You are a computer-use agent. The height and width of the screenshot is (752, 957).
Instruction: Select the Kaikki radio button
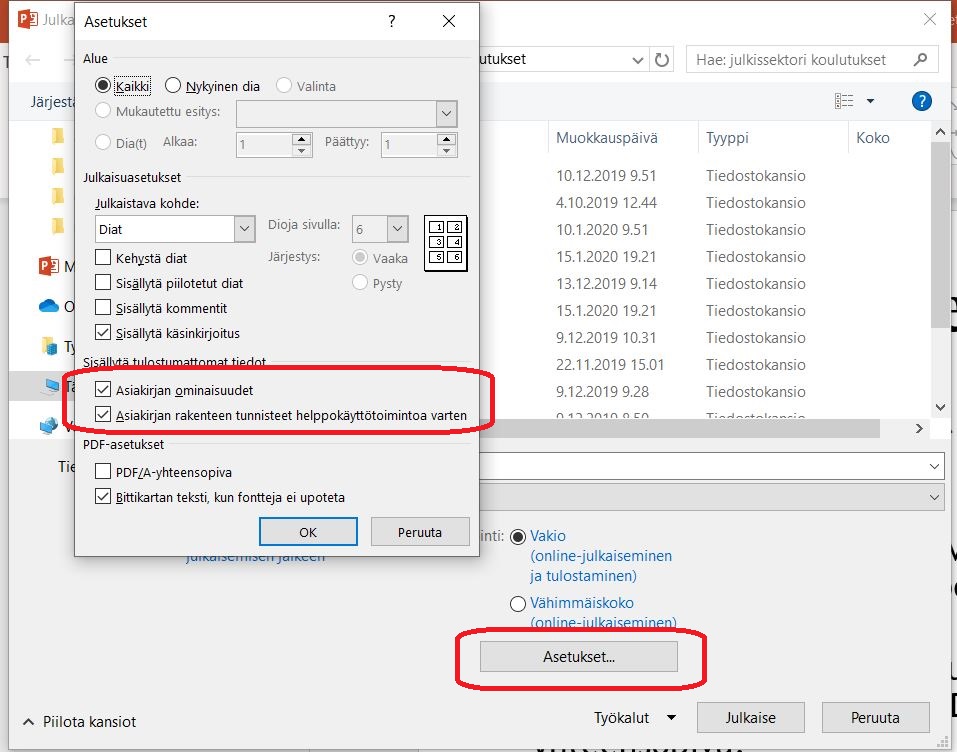tap(103, 85)
